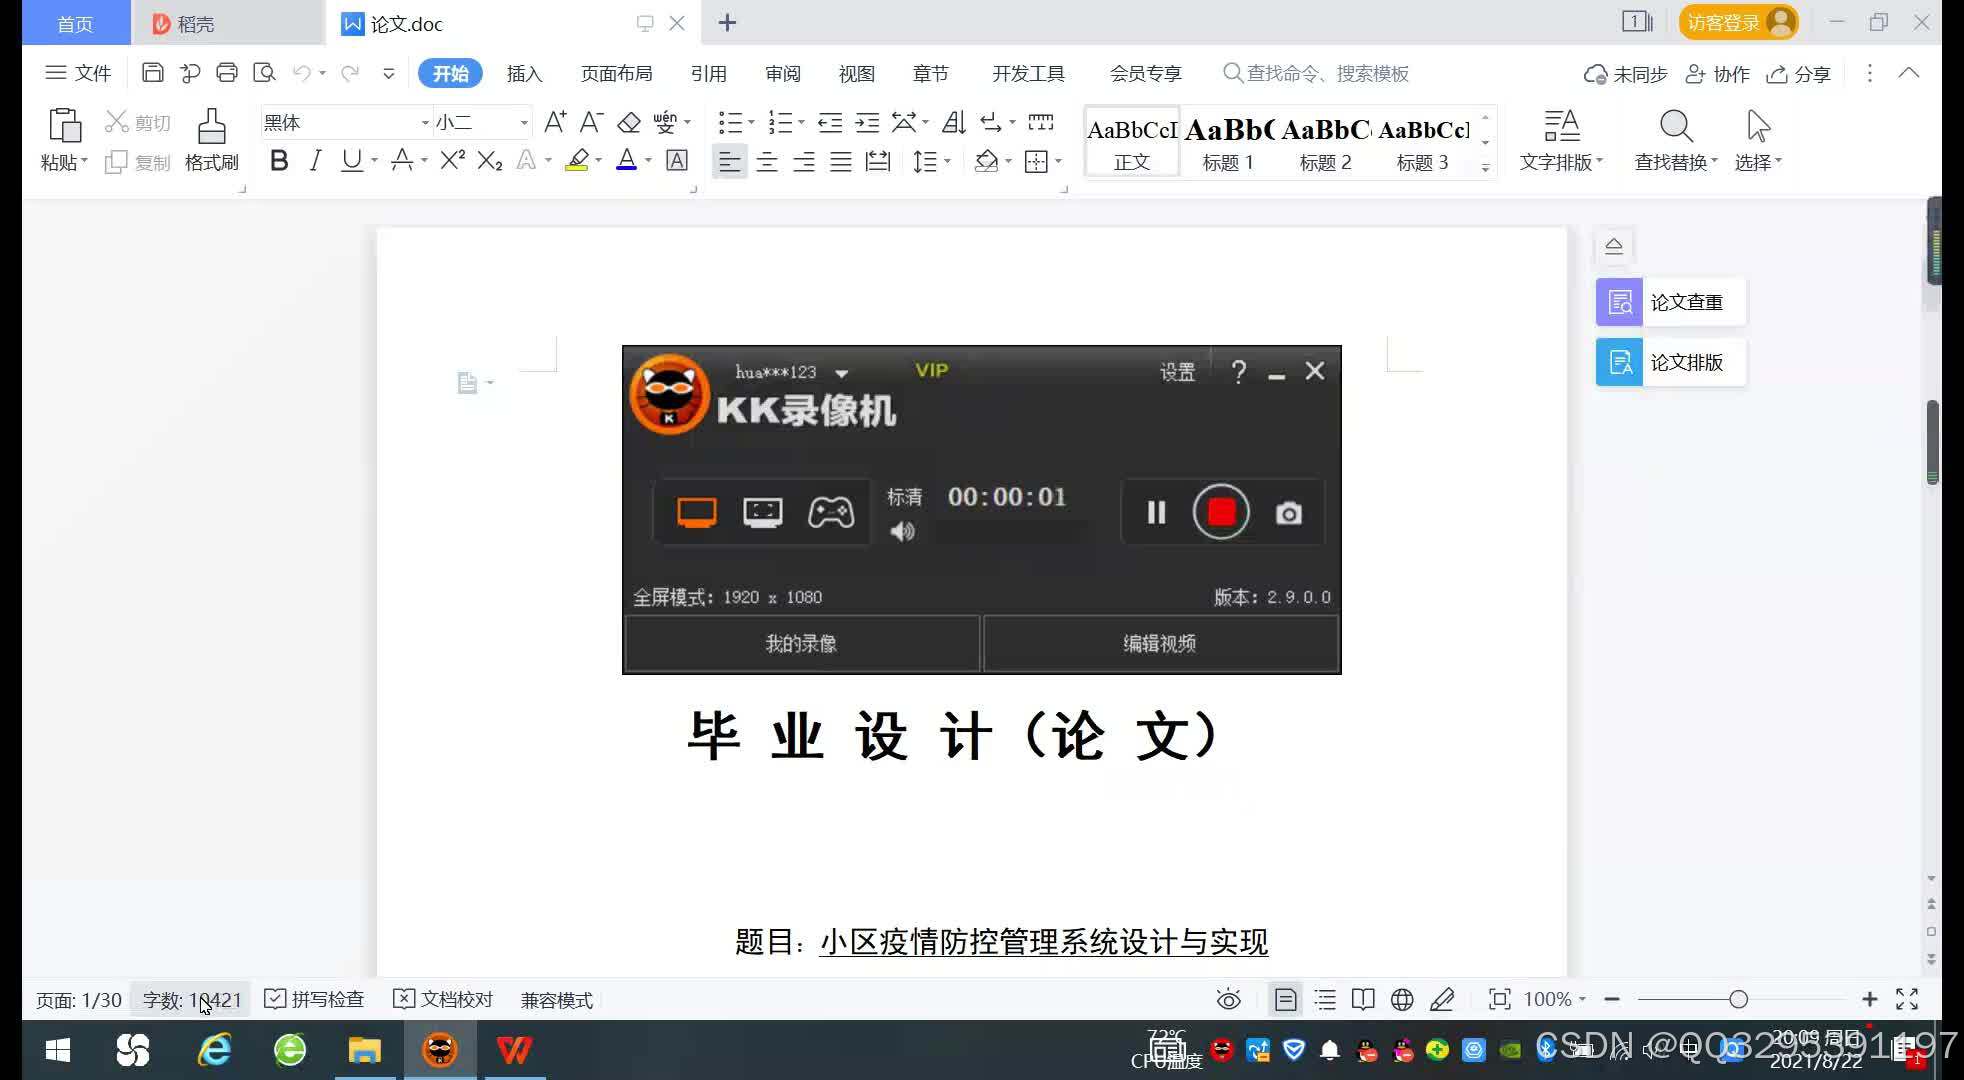
Task: Switch to reading view
Action: (x=1363, y=999)
